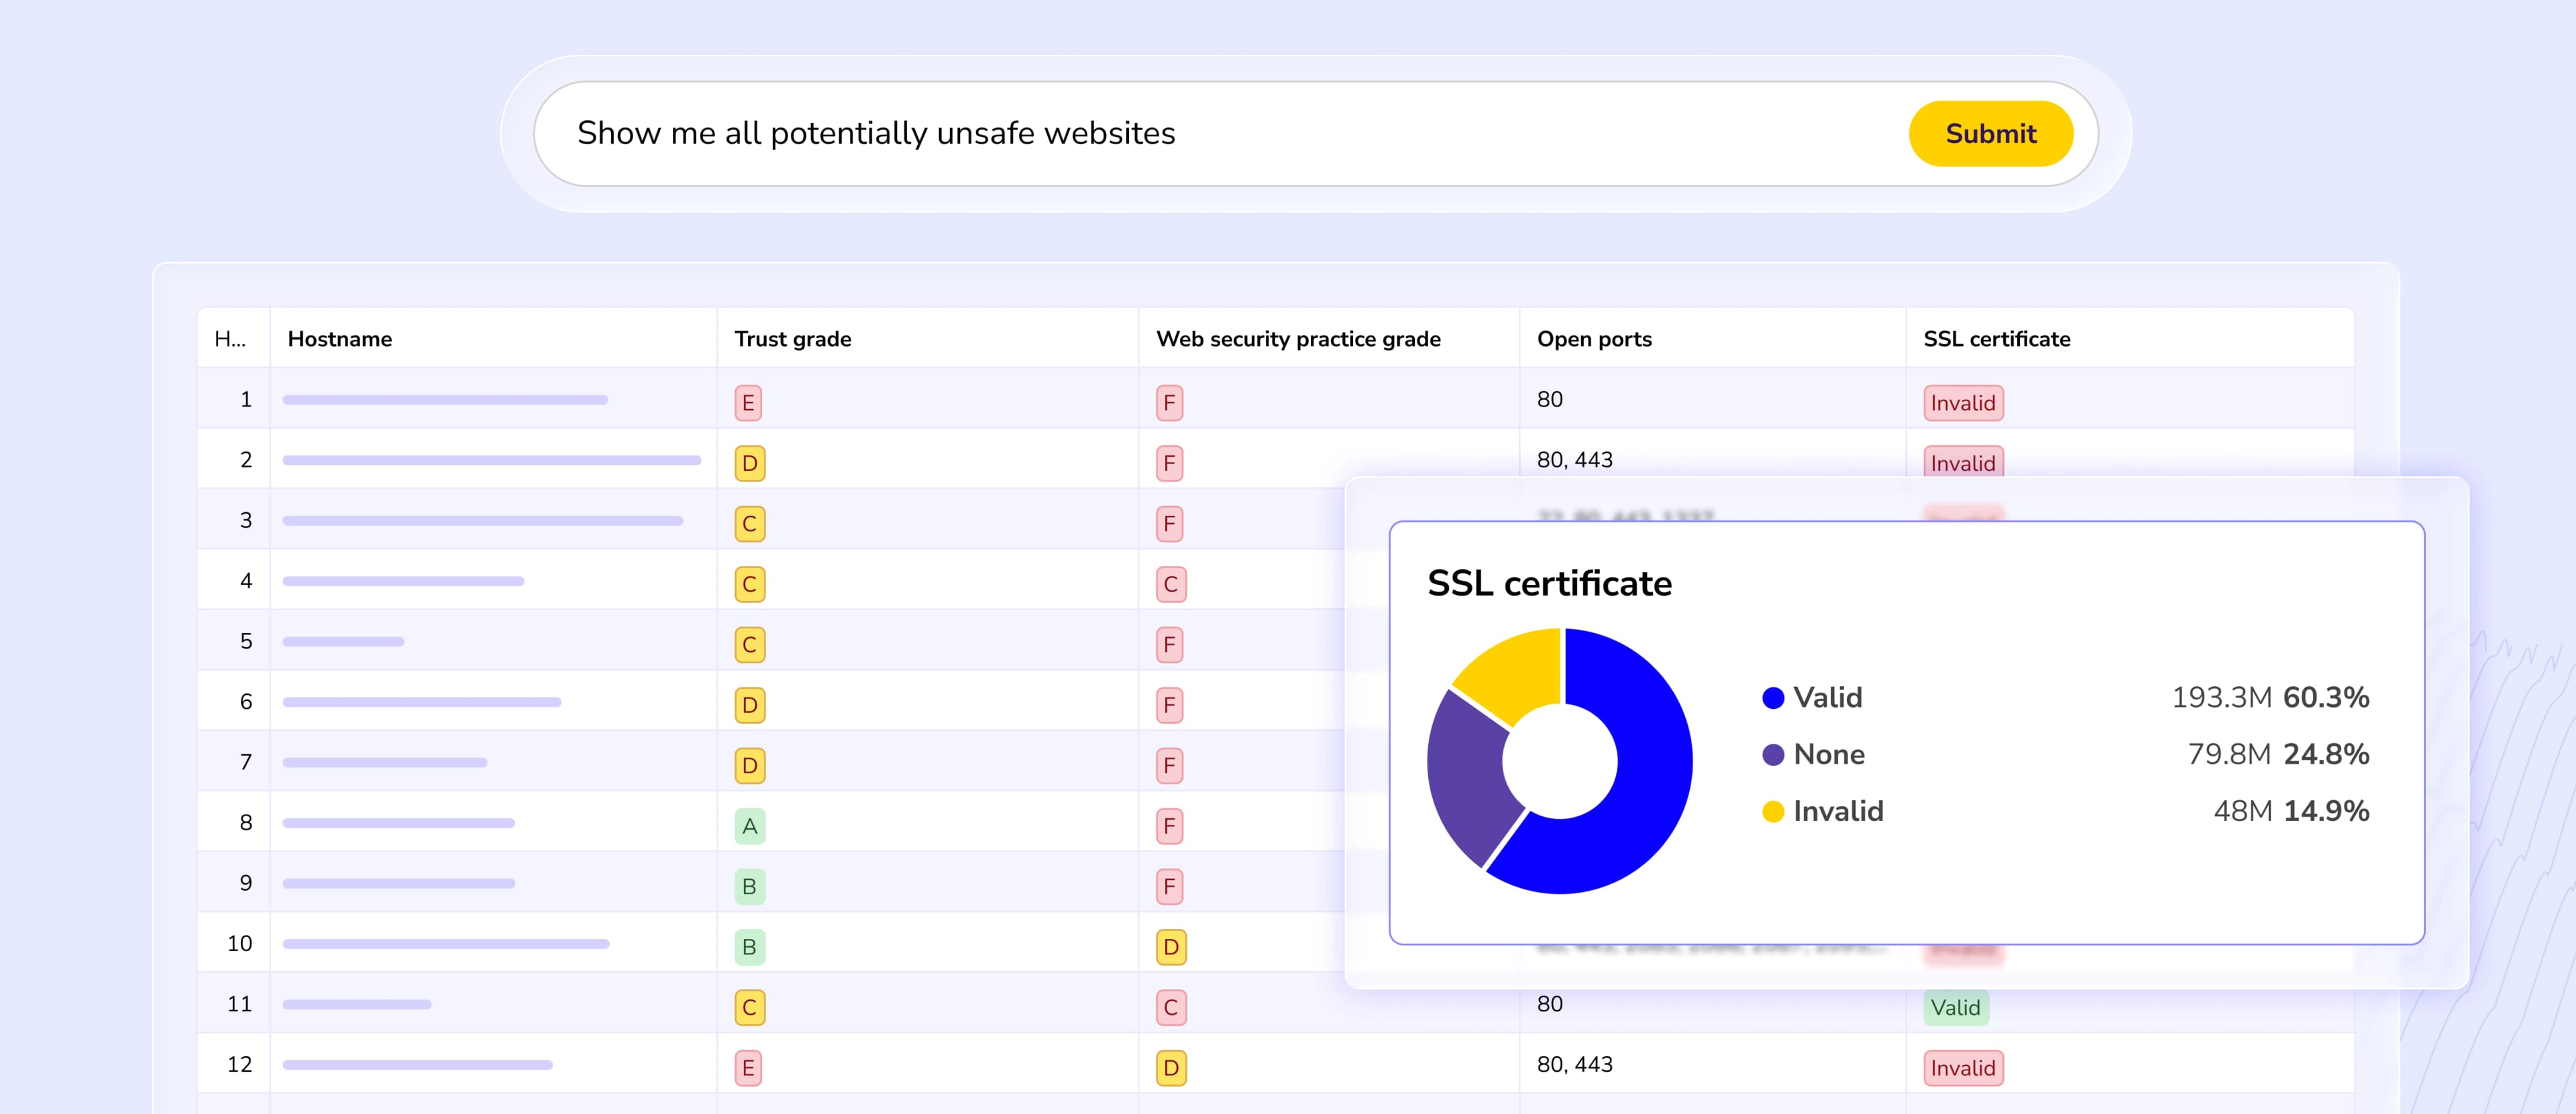
Task: Click the purple None legend dot
Action: pyautogui.click(x=1773, y=755)
